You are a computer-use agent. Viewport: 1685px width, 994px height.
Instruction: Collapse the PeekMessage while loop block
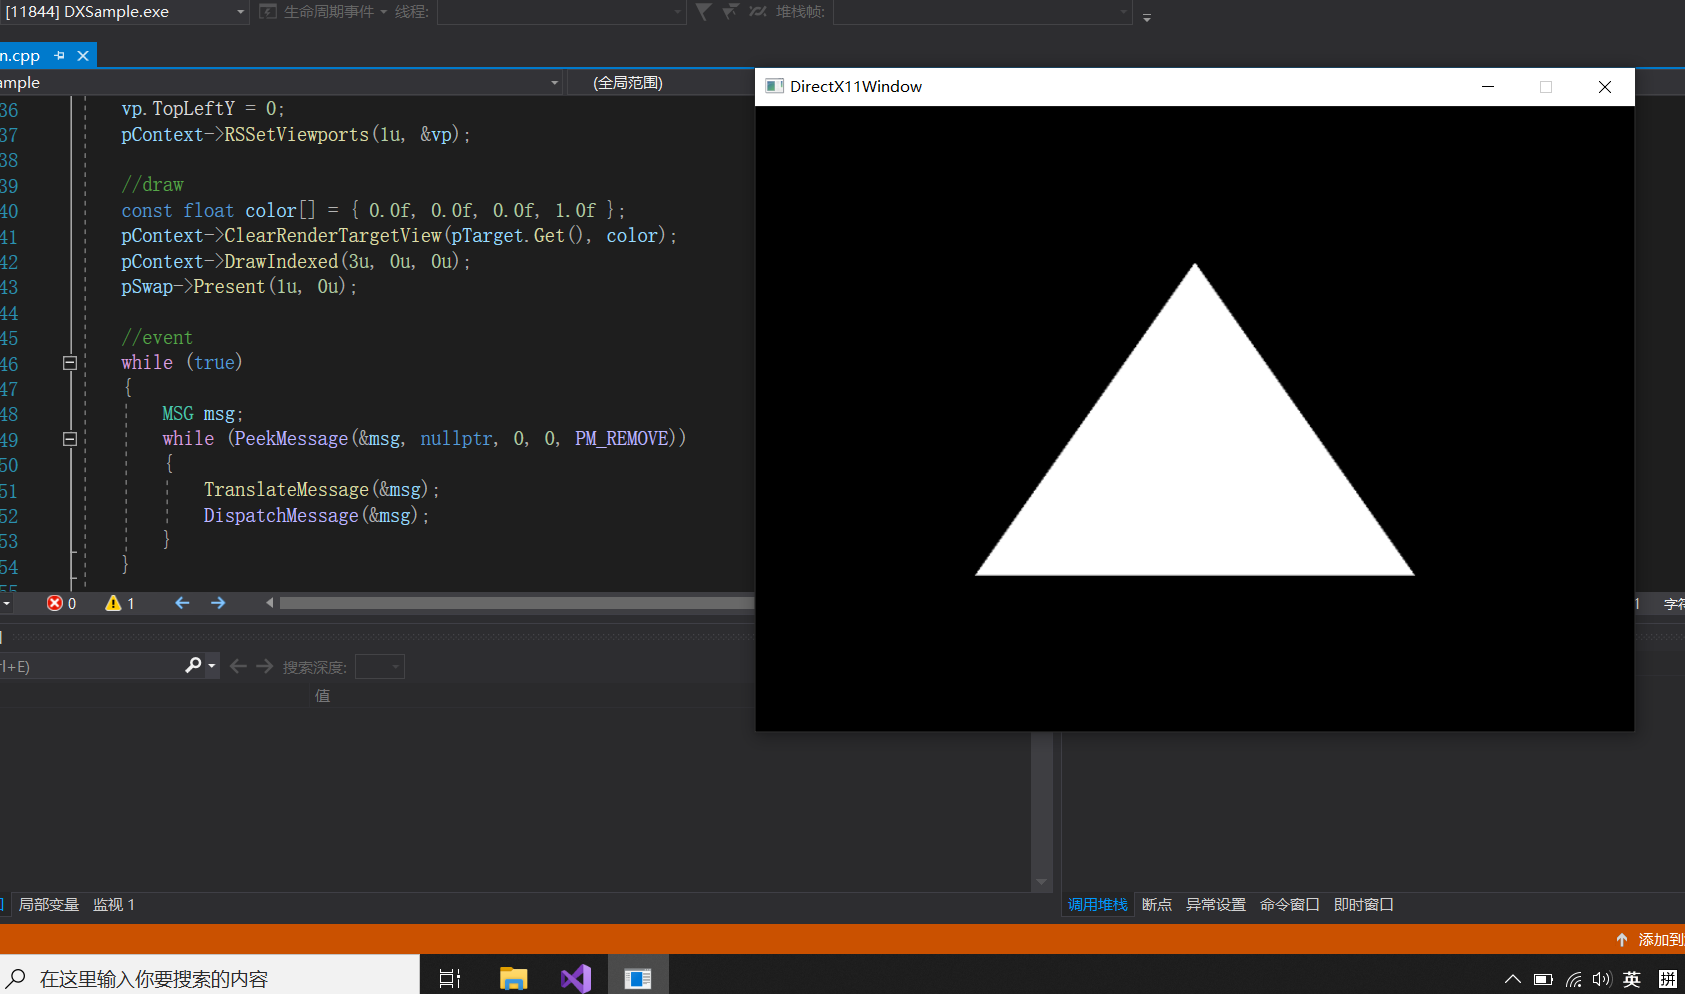70,439
